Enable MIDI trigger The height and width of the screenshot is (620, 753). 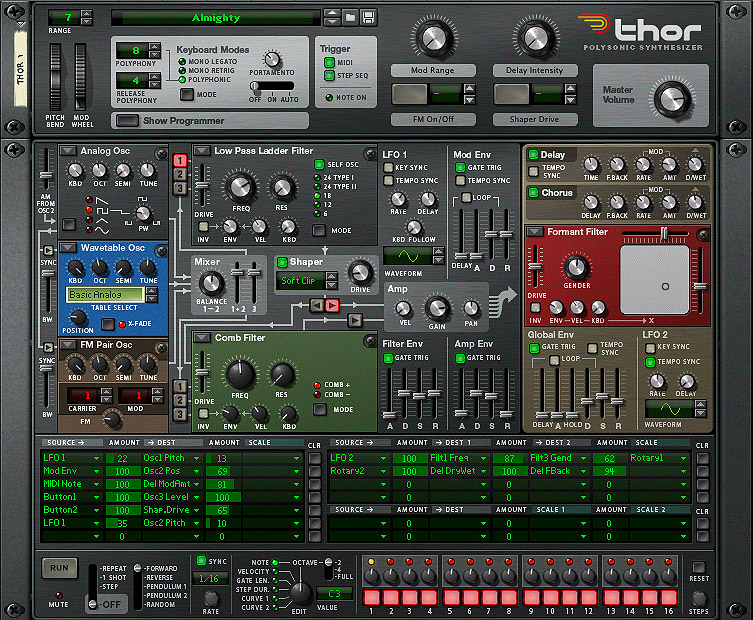point(329,62)
